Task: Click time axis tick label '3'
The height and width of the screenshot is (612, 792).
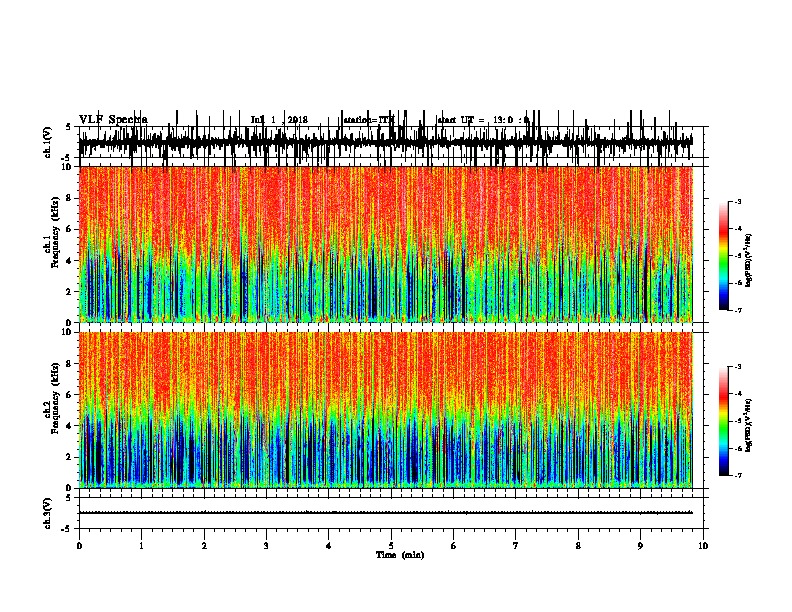Action: (266, 546)
